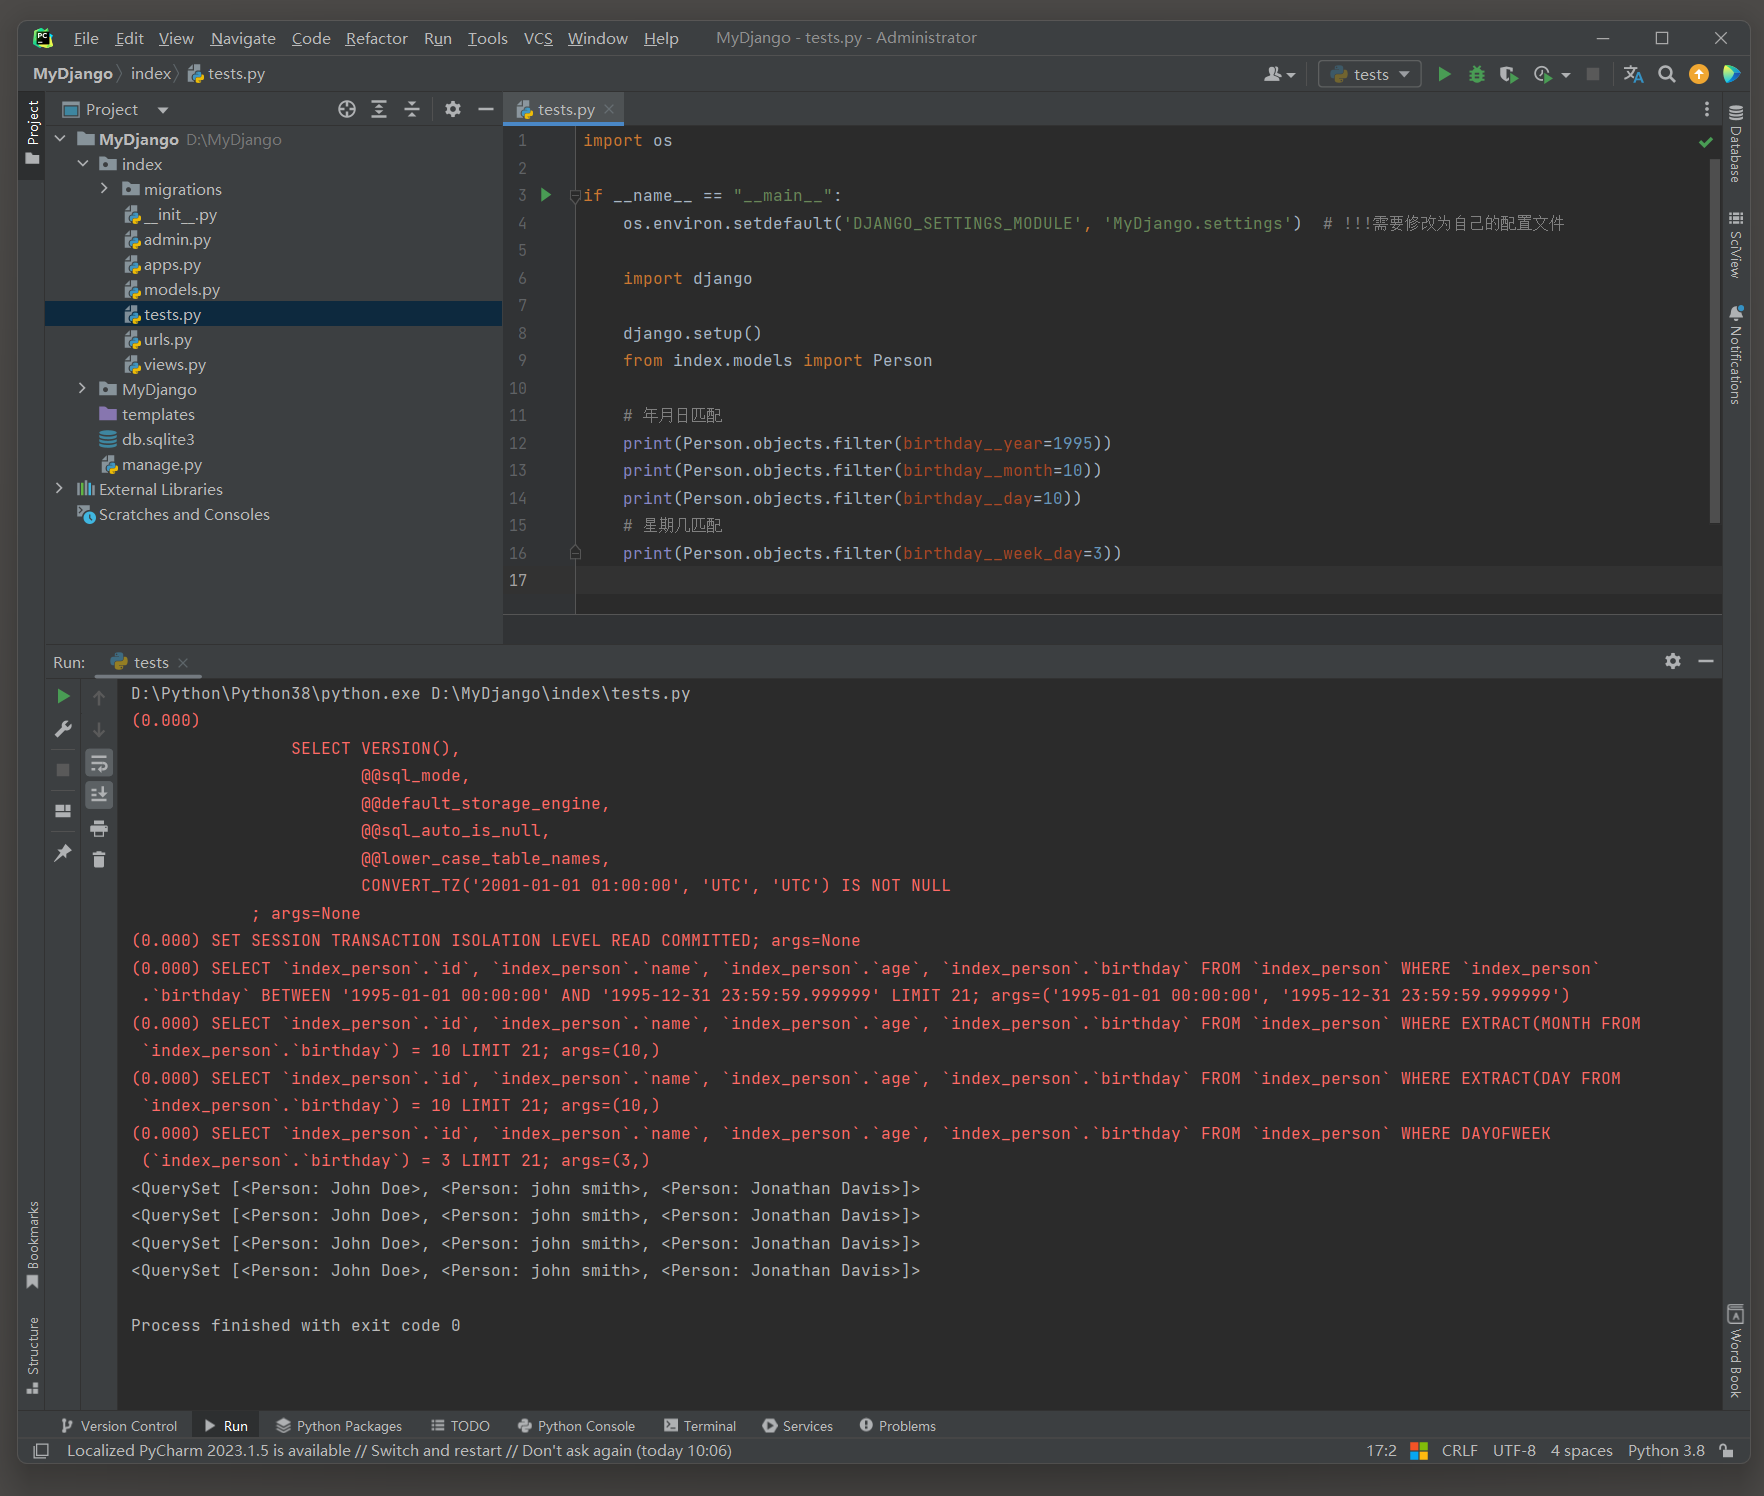Toggle the Structure tool window

point(33,1355)
